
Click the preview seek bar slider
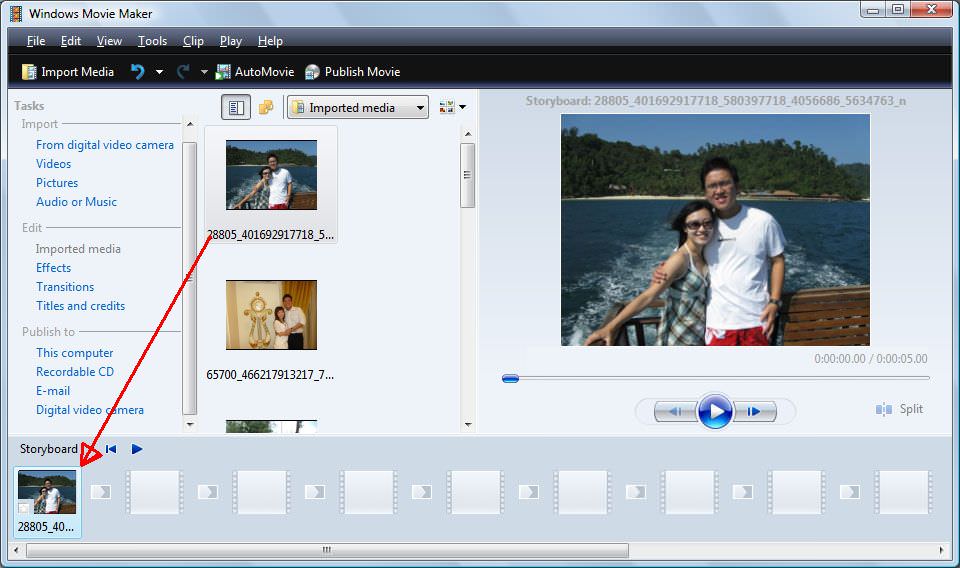point(511,378)
